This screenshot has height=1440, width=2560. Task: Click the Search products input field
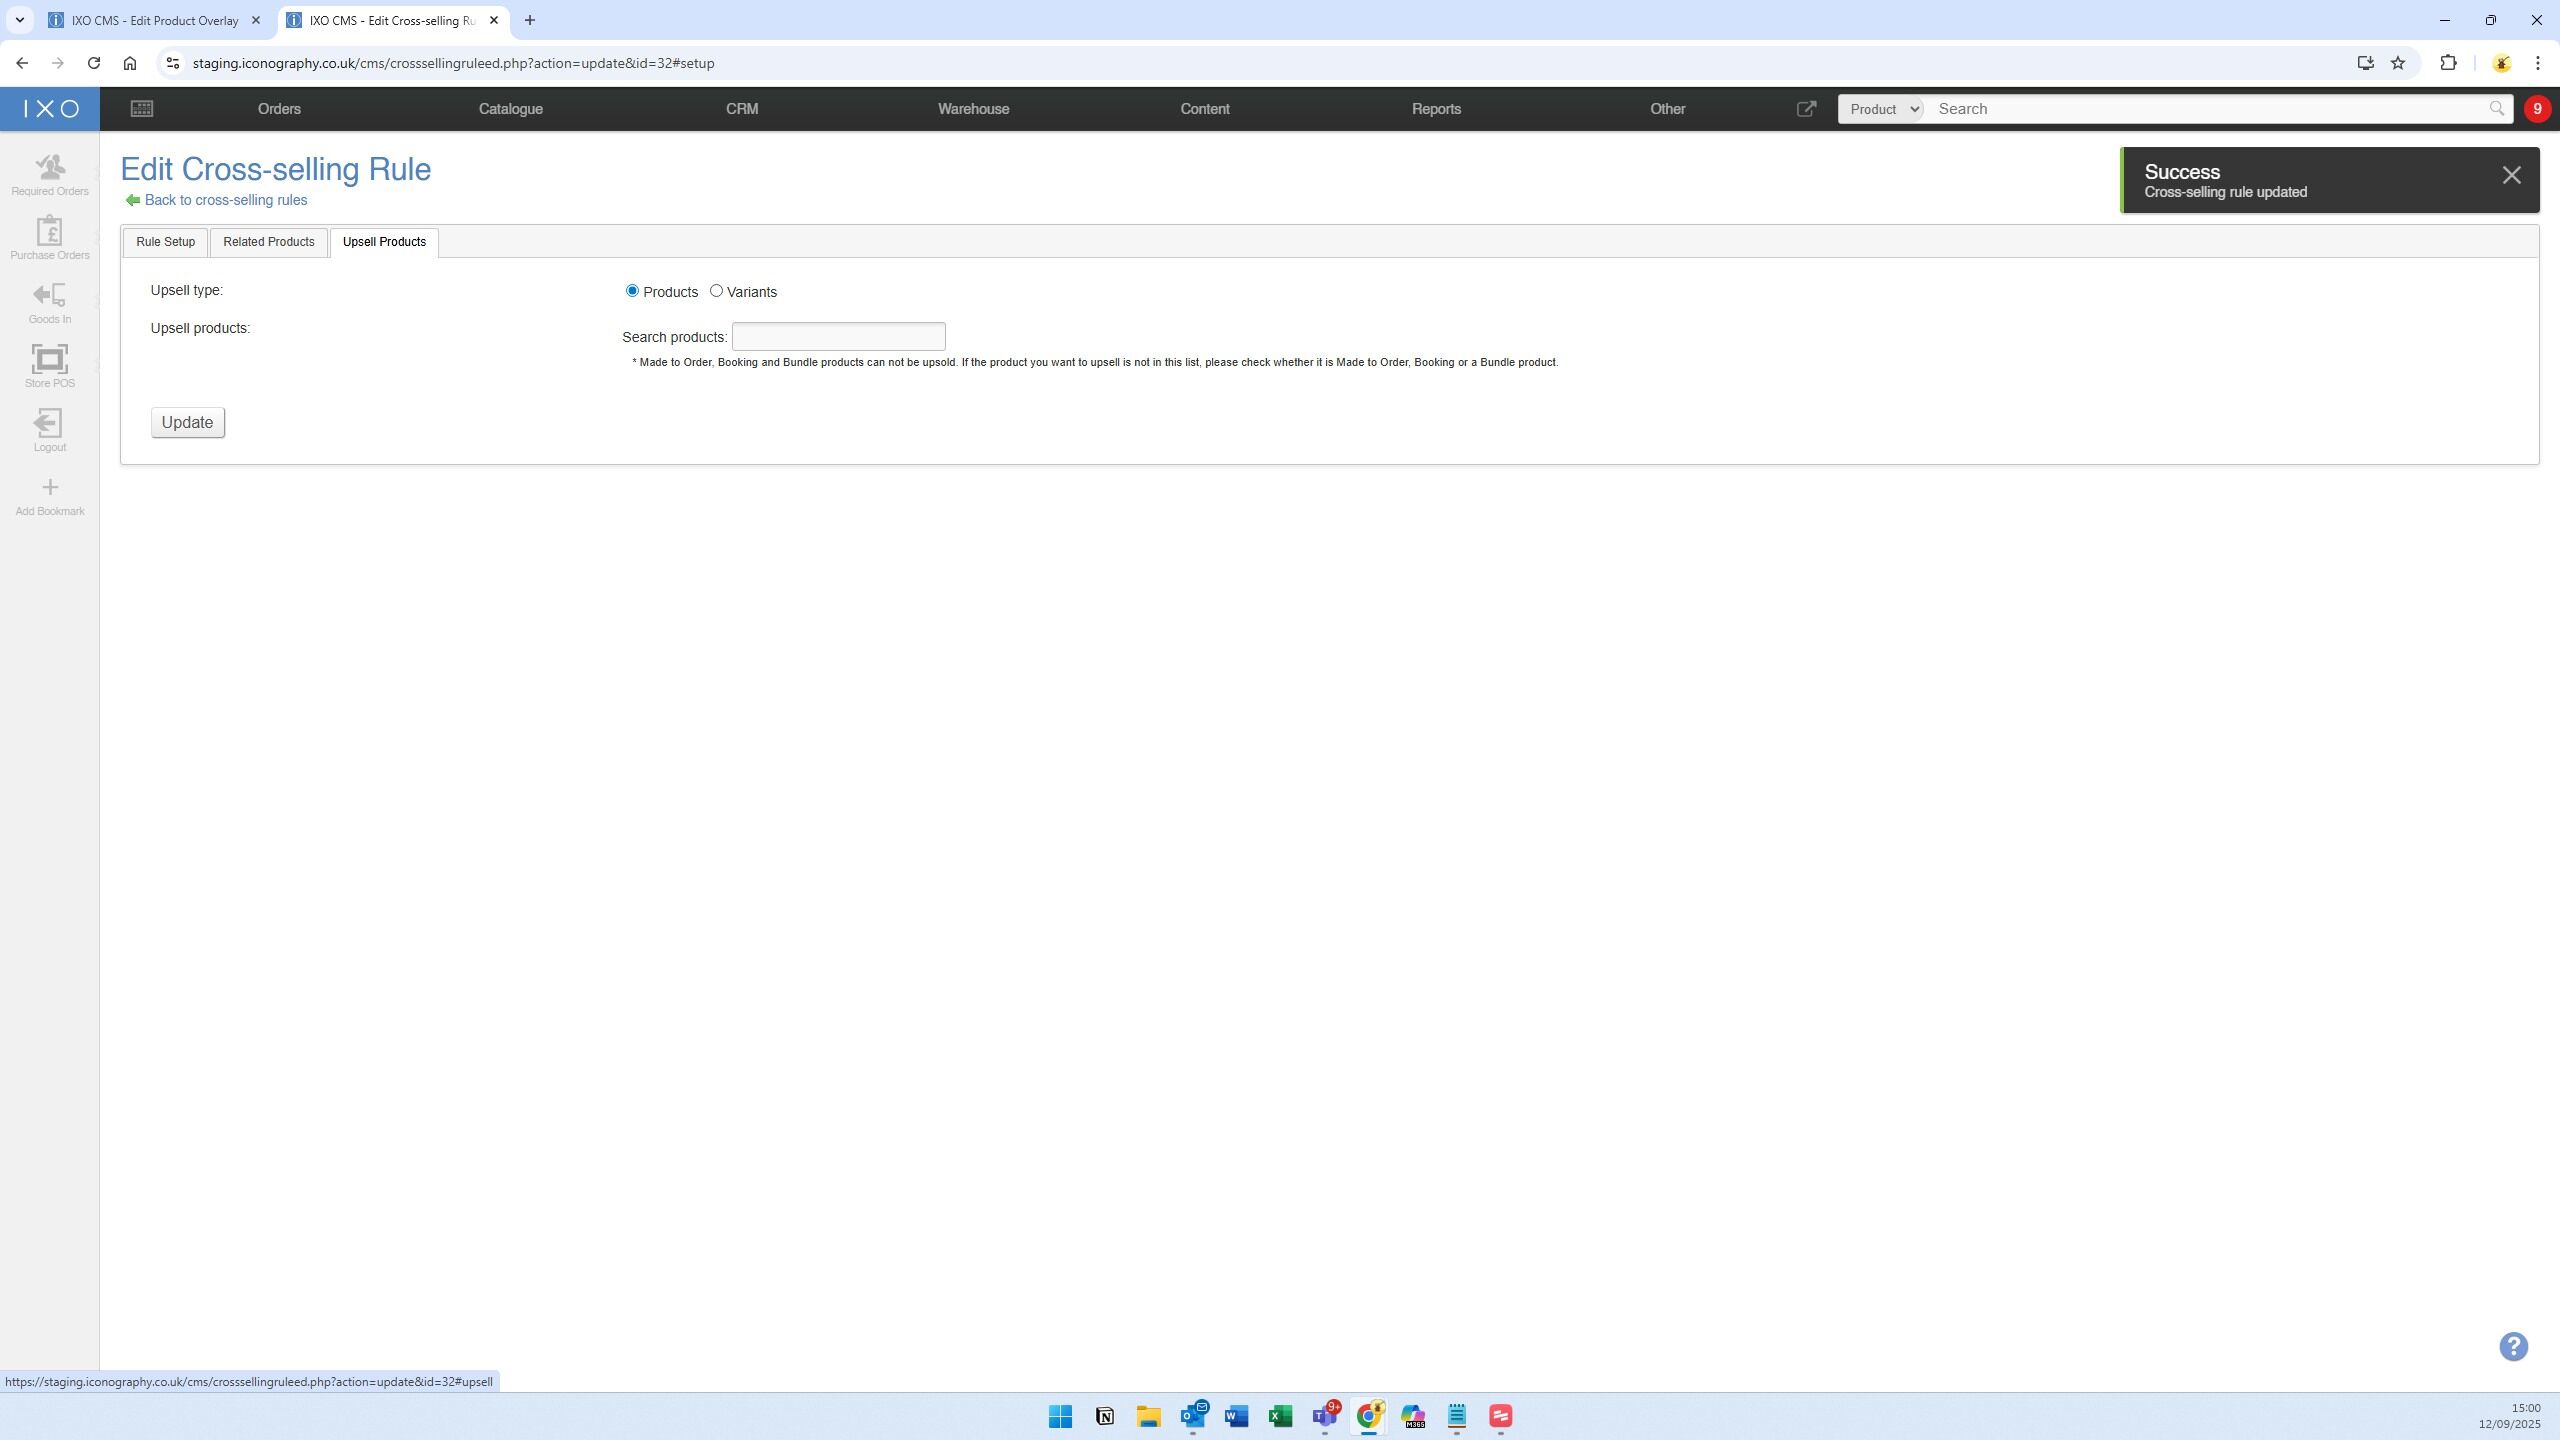[838, 337]
